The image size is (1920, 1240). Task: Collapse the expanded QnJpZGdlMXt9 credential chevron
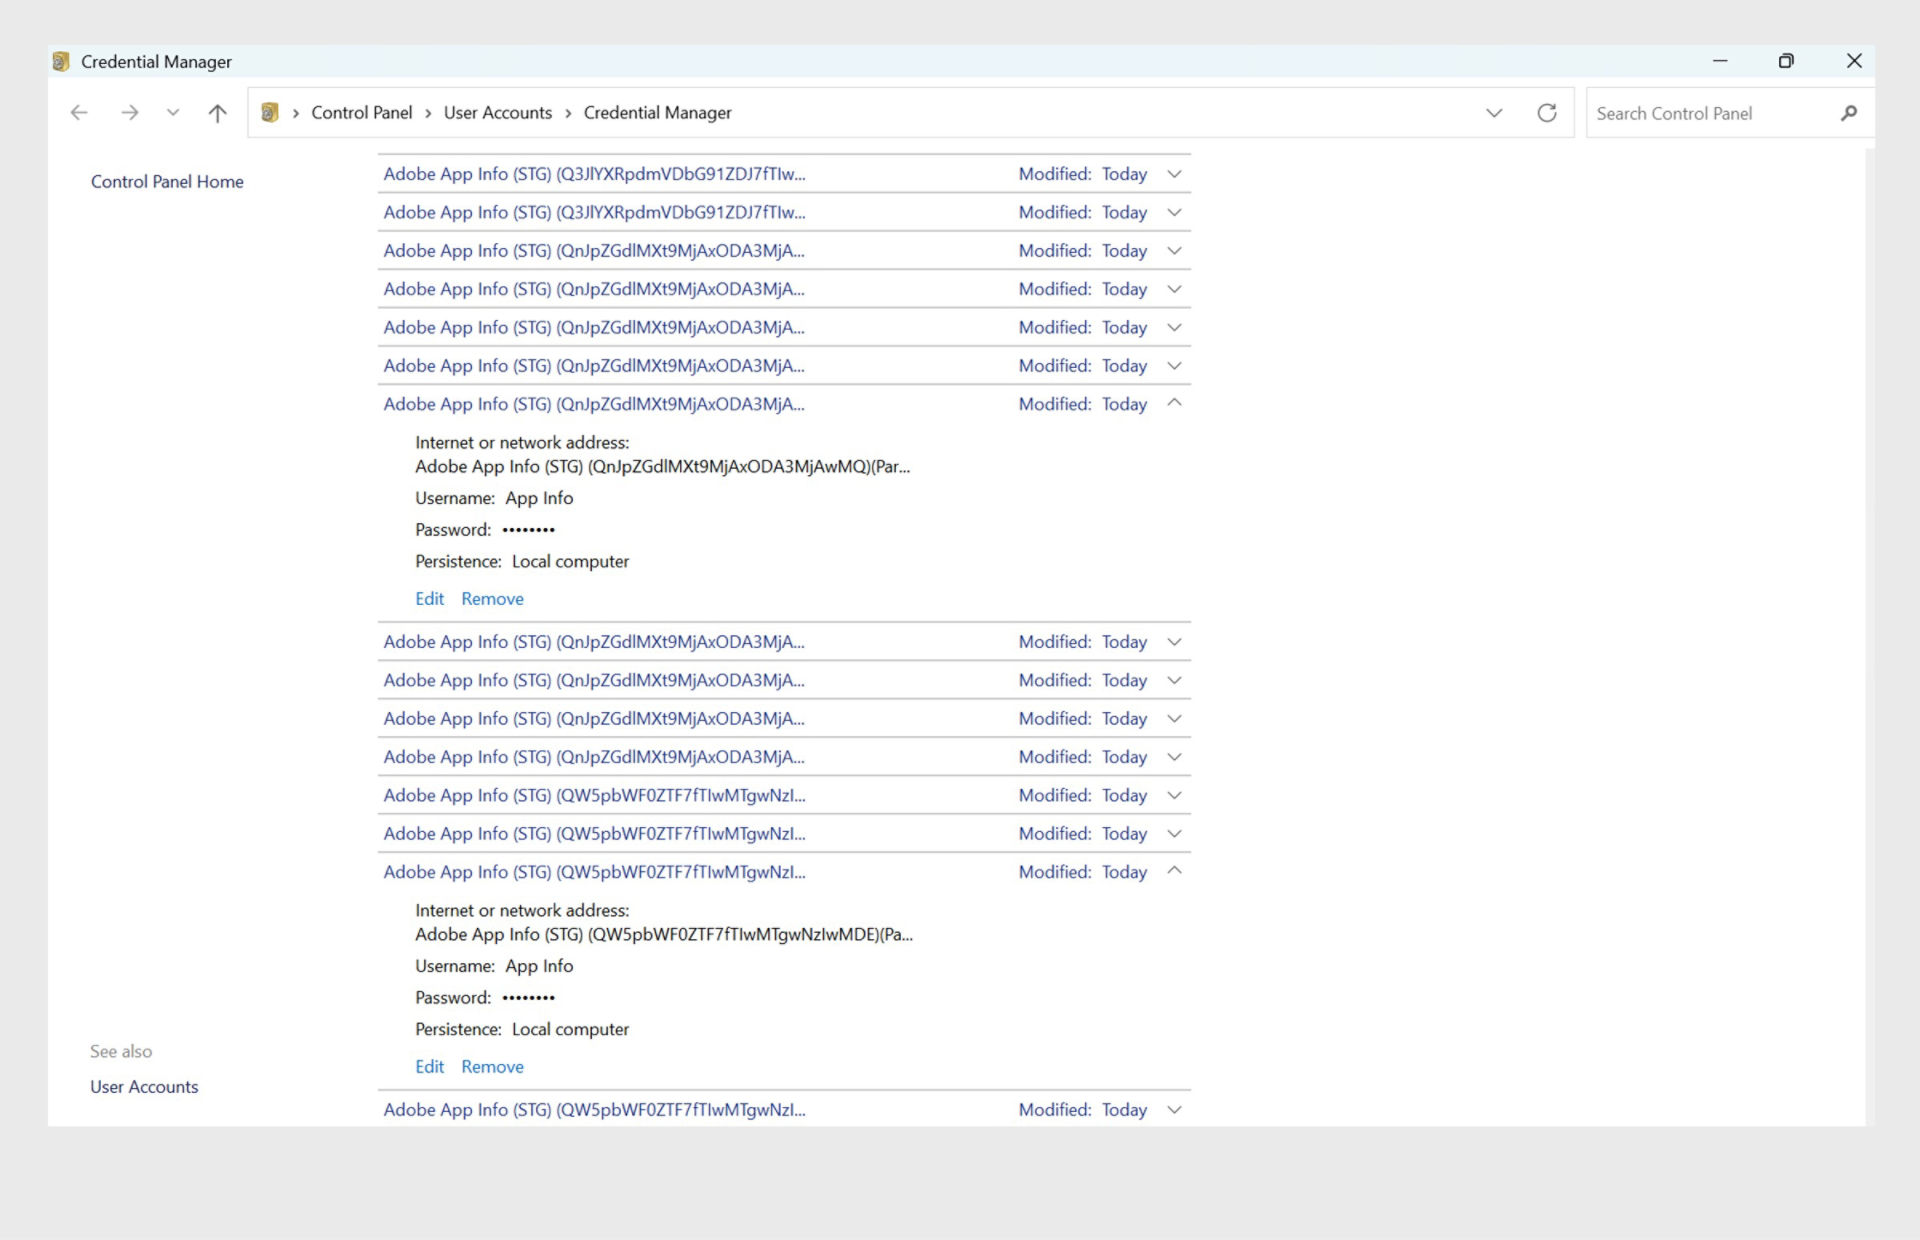click(x=1175, y=403)
